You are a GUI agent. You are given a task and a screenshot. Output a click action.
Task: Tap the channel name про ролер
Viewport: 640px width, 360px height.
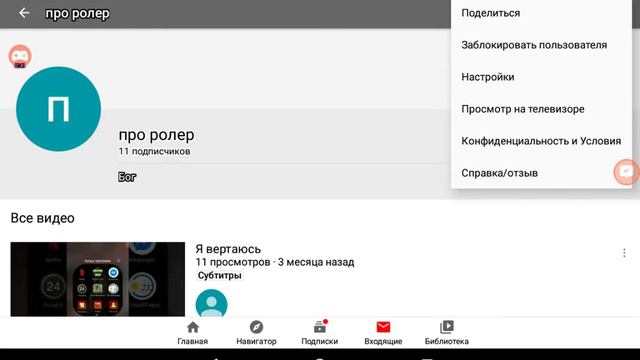(156, 135)
